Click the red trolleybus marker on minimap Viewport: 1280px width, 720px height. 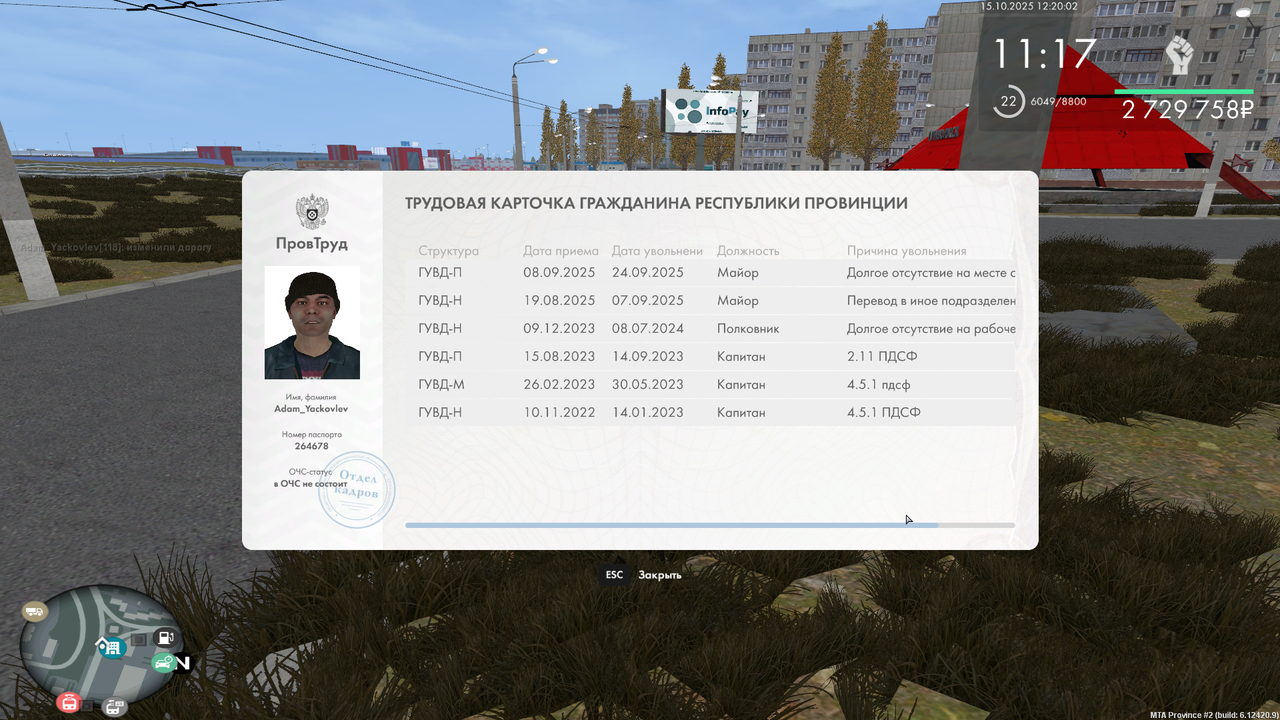[x=69, y=702]
